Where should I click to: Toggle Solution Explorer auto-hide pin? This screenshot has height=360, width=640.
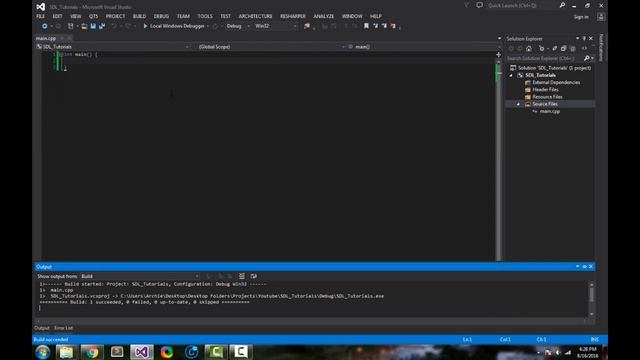point(584,38)
